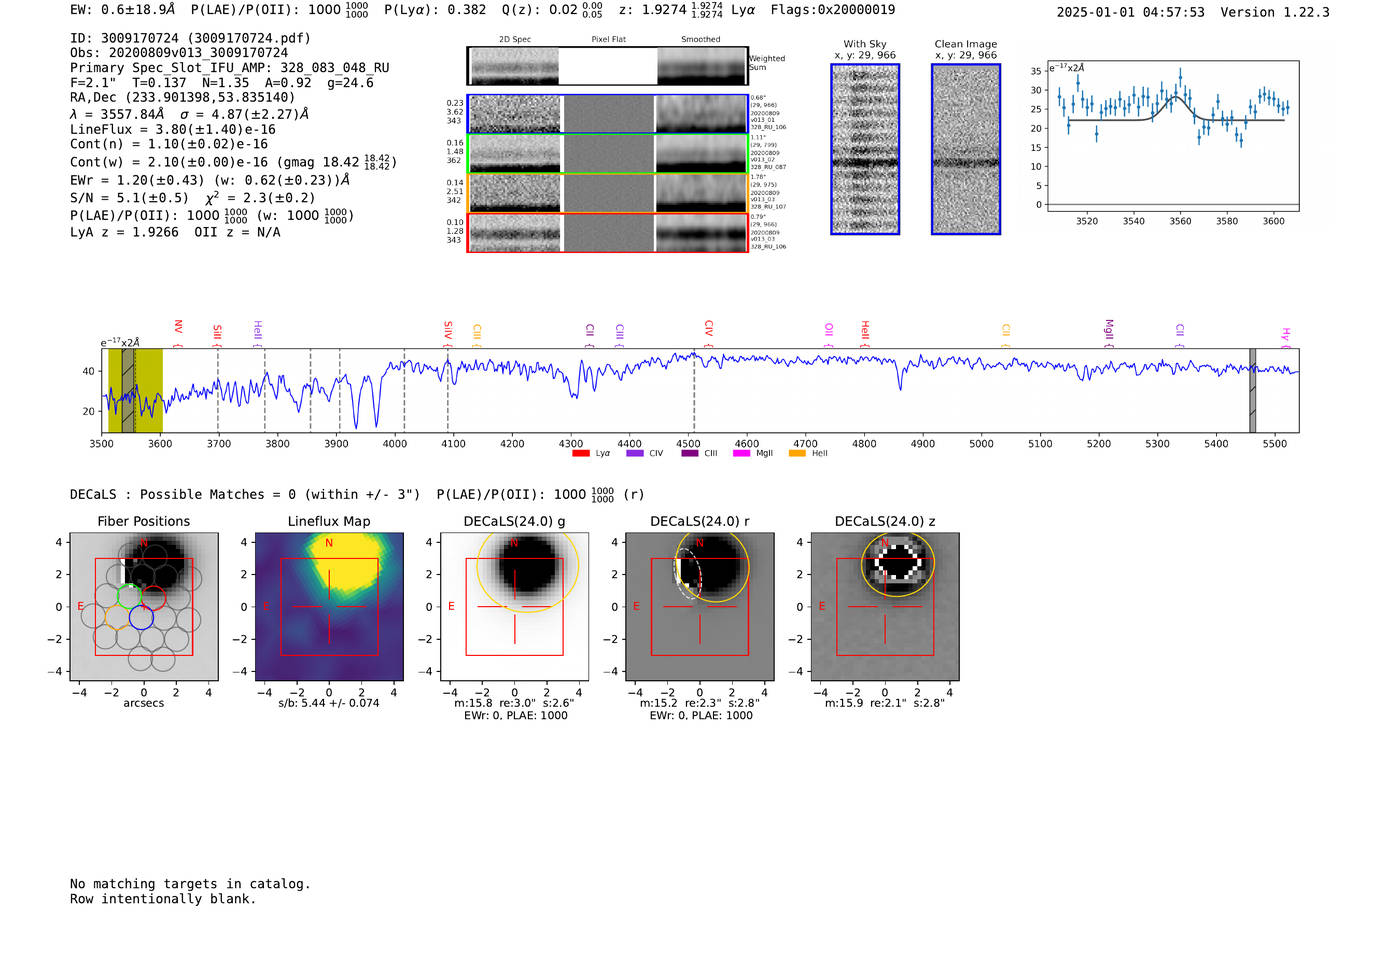Click the magenta OII line label above the spectrum
This screenshot has height=953, width=1400.
(x=829, y=330)
